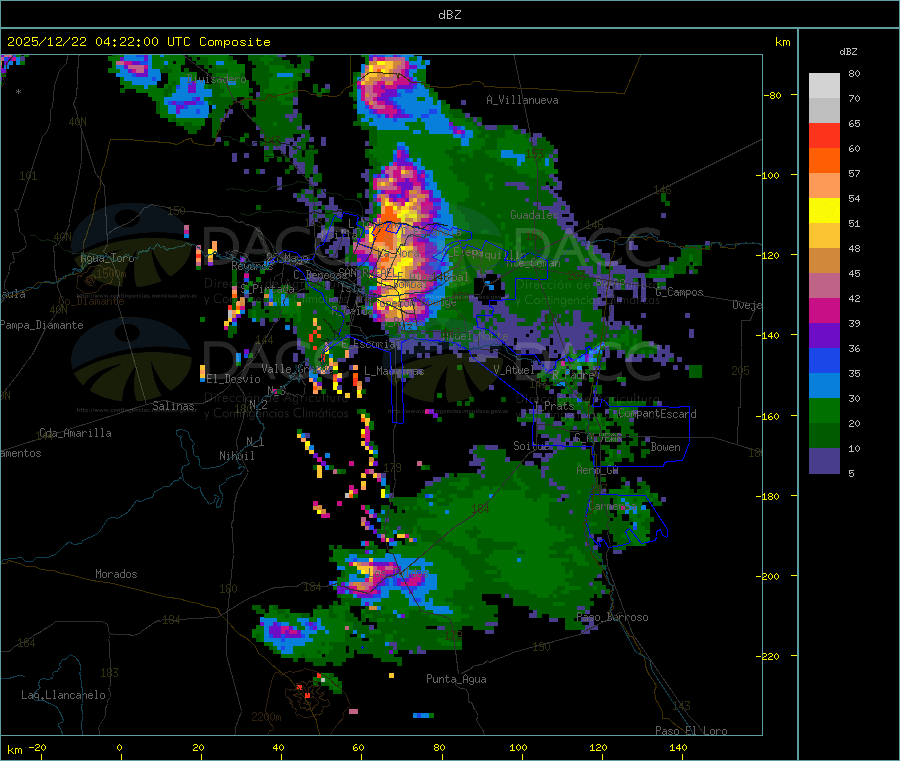The height and width of the screenshot is (761, 900).
Task: Click the -80 tick on the right axis
Action: 773,95
